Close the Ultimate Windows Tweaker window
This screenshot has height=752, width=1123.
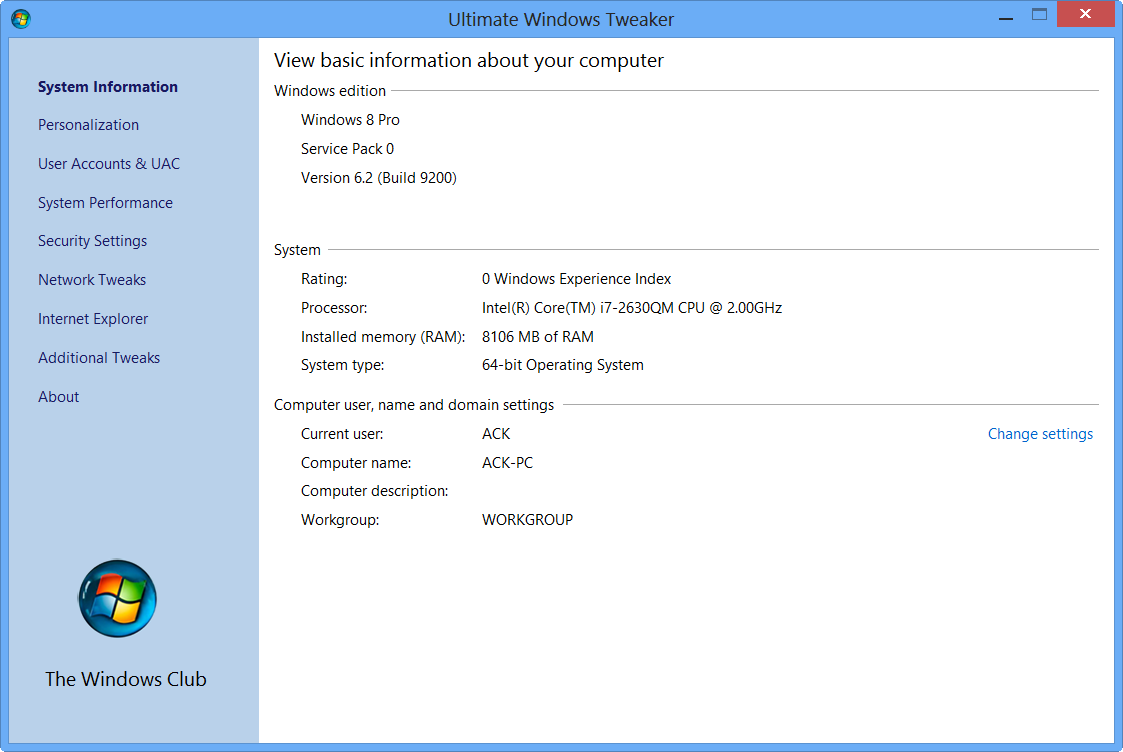coord(1085,14)
